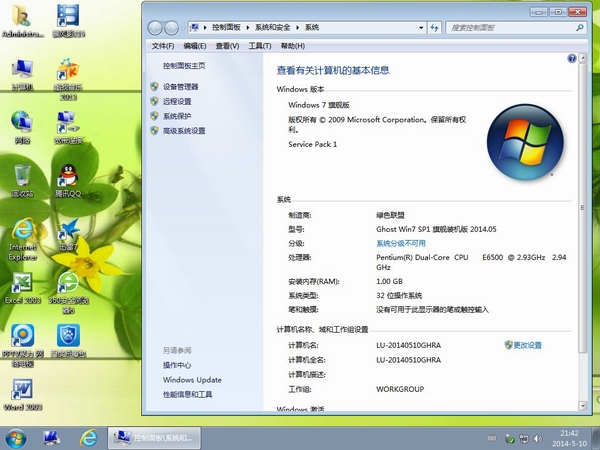Open the Baidu antivirus shield desktop shortcut
Image resolution: width=600 pixels, height=450 pixels.
[x=68, y=341]
